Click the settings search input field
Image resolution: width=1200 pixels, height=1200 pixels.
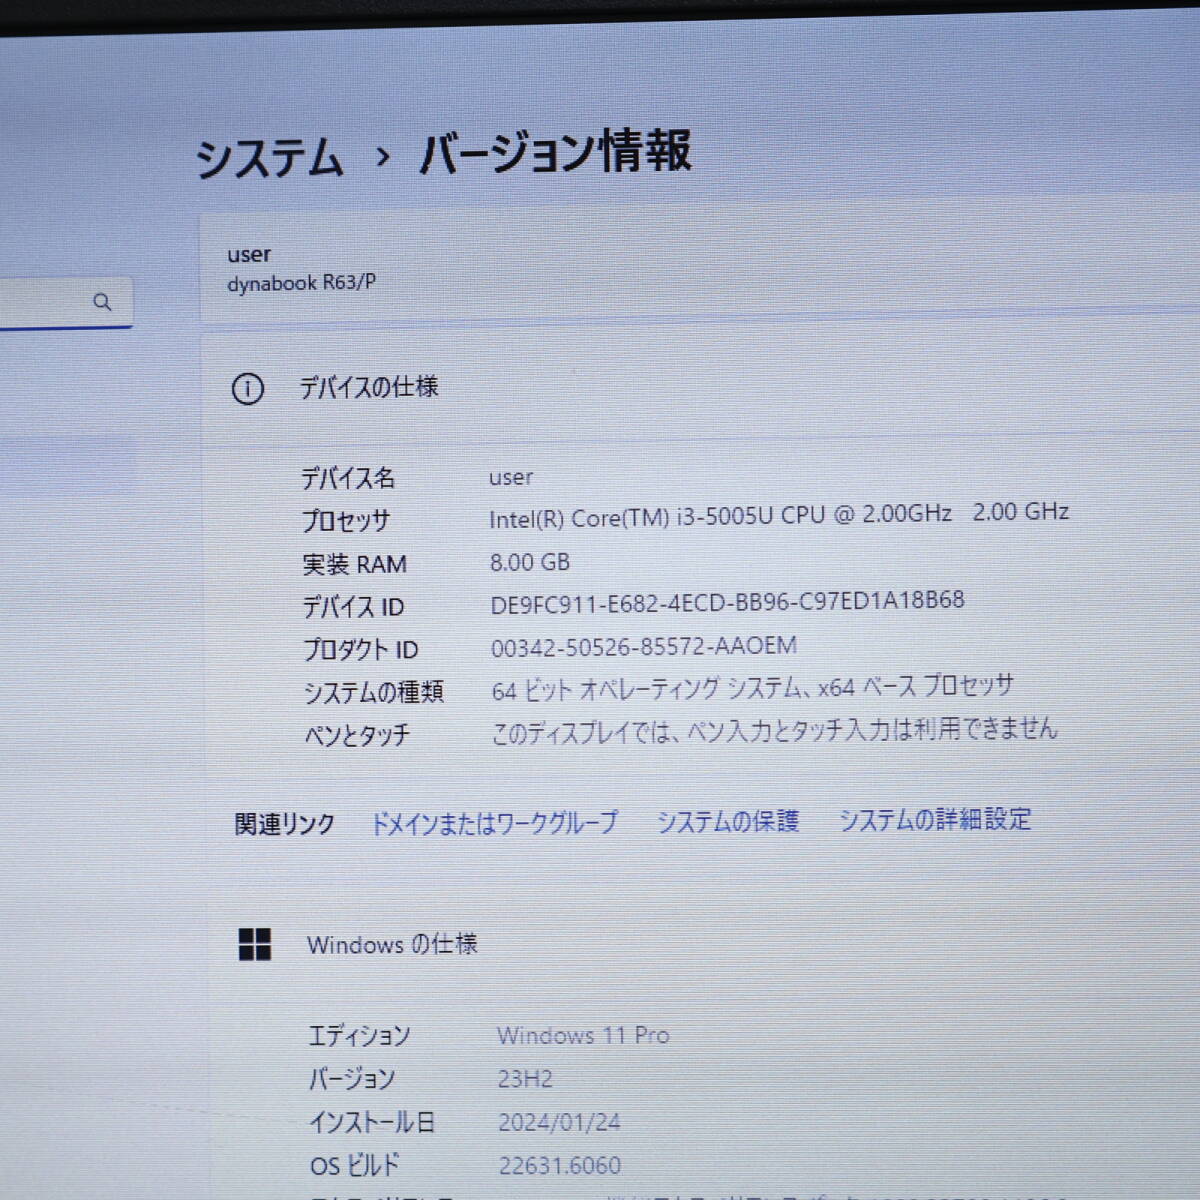[65, 302]
